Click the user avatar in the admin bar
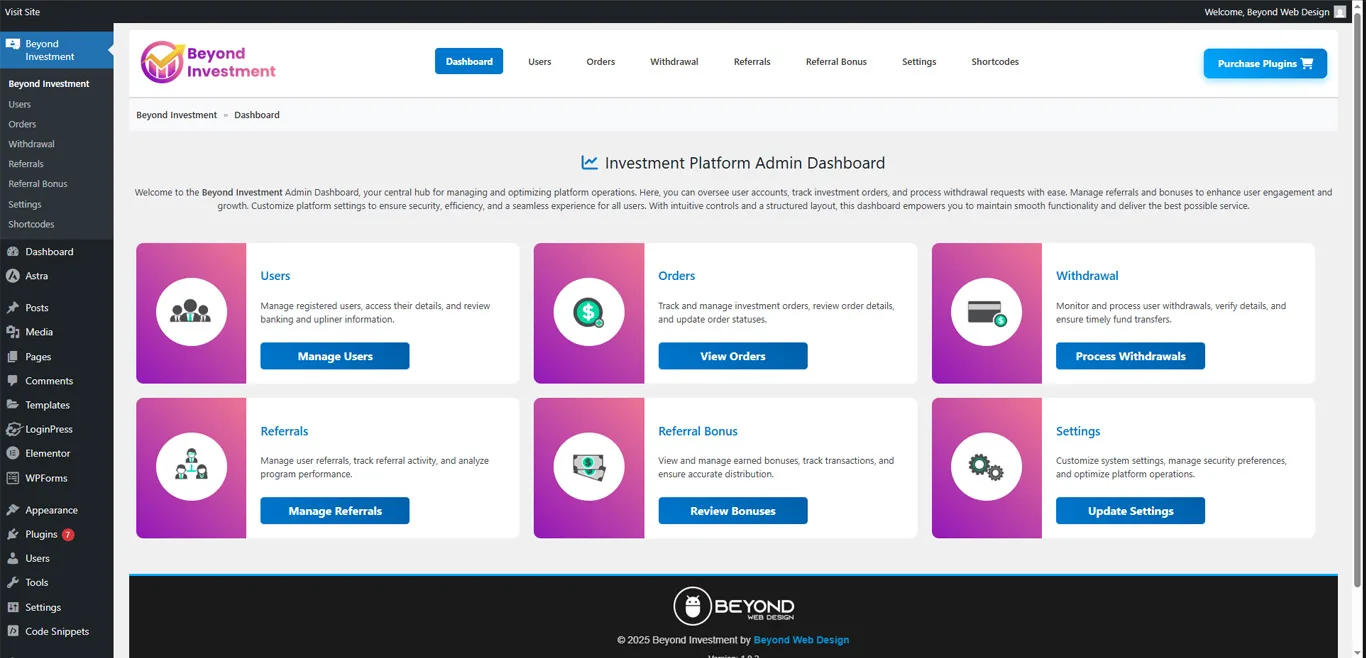This screenshot has height=658, width=1366. point(1340,12)
